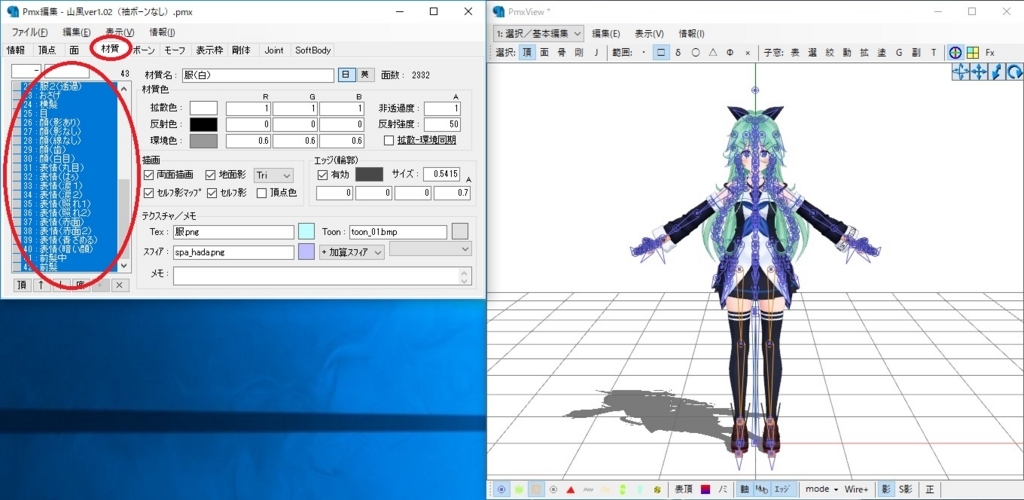Toggle the red triangle display icon

click(x=570, y=489)
